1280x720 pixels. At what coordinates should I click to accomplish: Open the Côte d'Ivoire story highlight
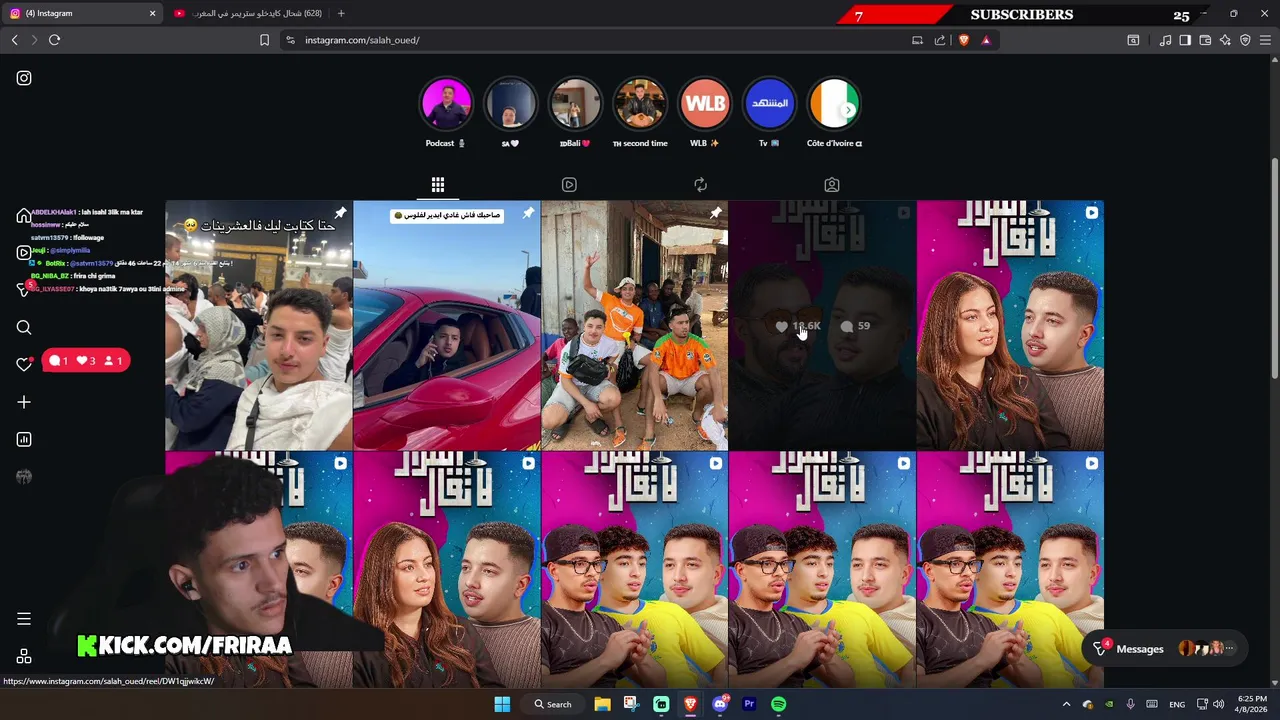coord(834,104)
